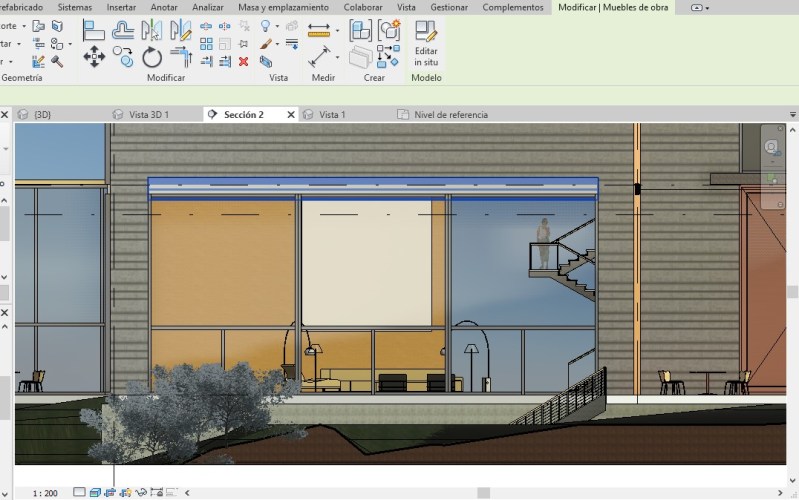Viewport: 799px width, 500px height.
Task: Close the Sección 2 view tab
Action: tap(291, 115)
